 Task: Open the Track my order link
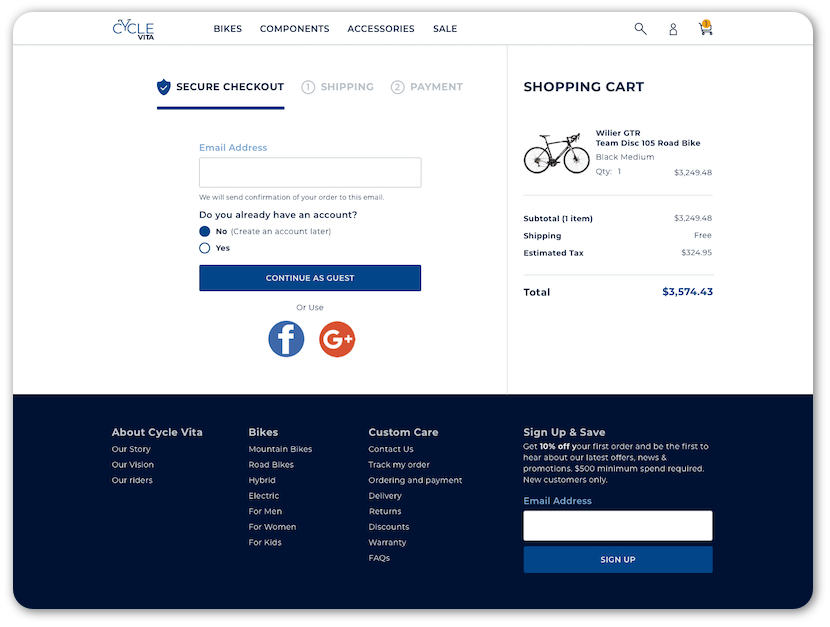click(x=398, y=465)
